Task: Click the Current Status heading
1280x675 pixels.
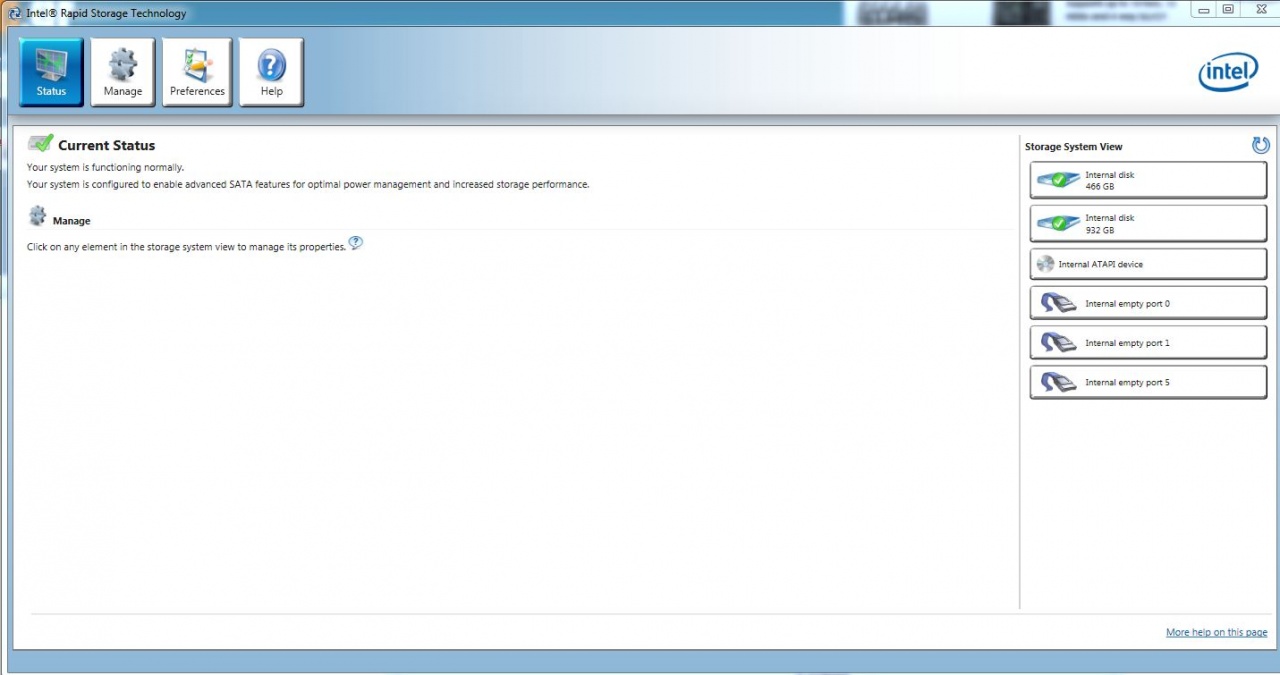Action: coord(106,146)
